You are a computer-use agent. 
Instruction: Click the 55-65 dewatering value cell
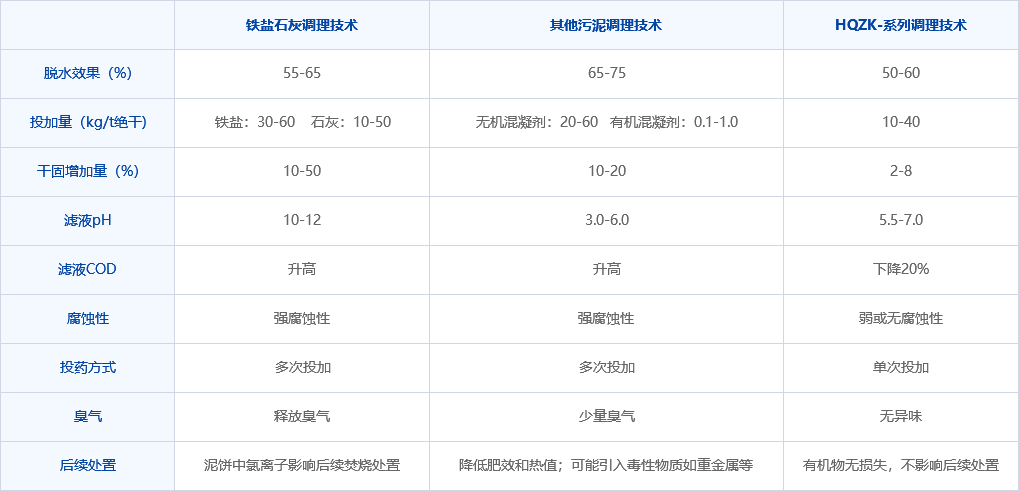point(302,73)
